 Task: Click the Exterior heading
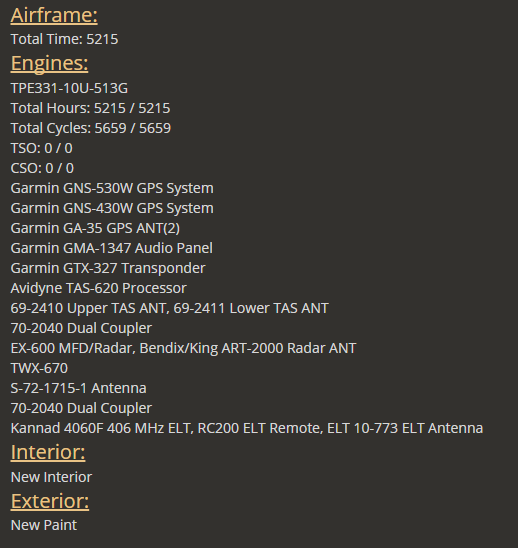click(50, 501)
